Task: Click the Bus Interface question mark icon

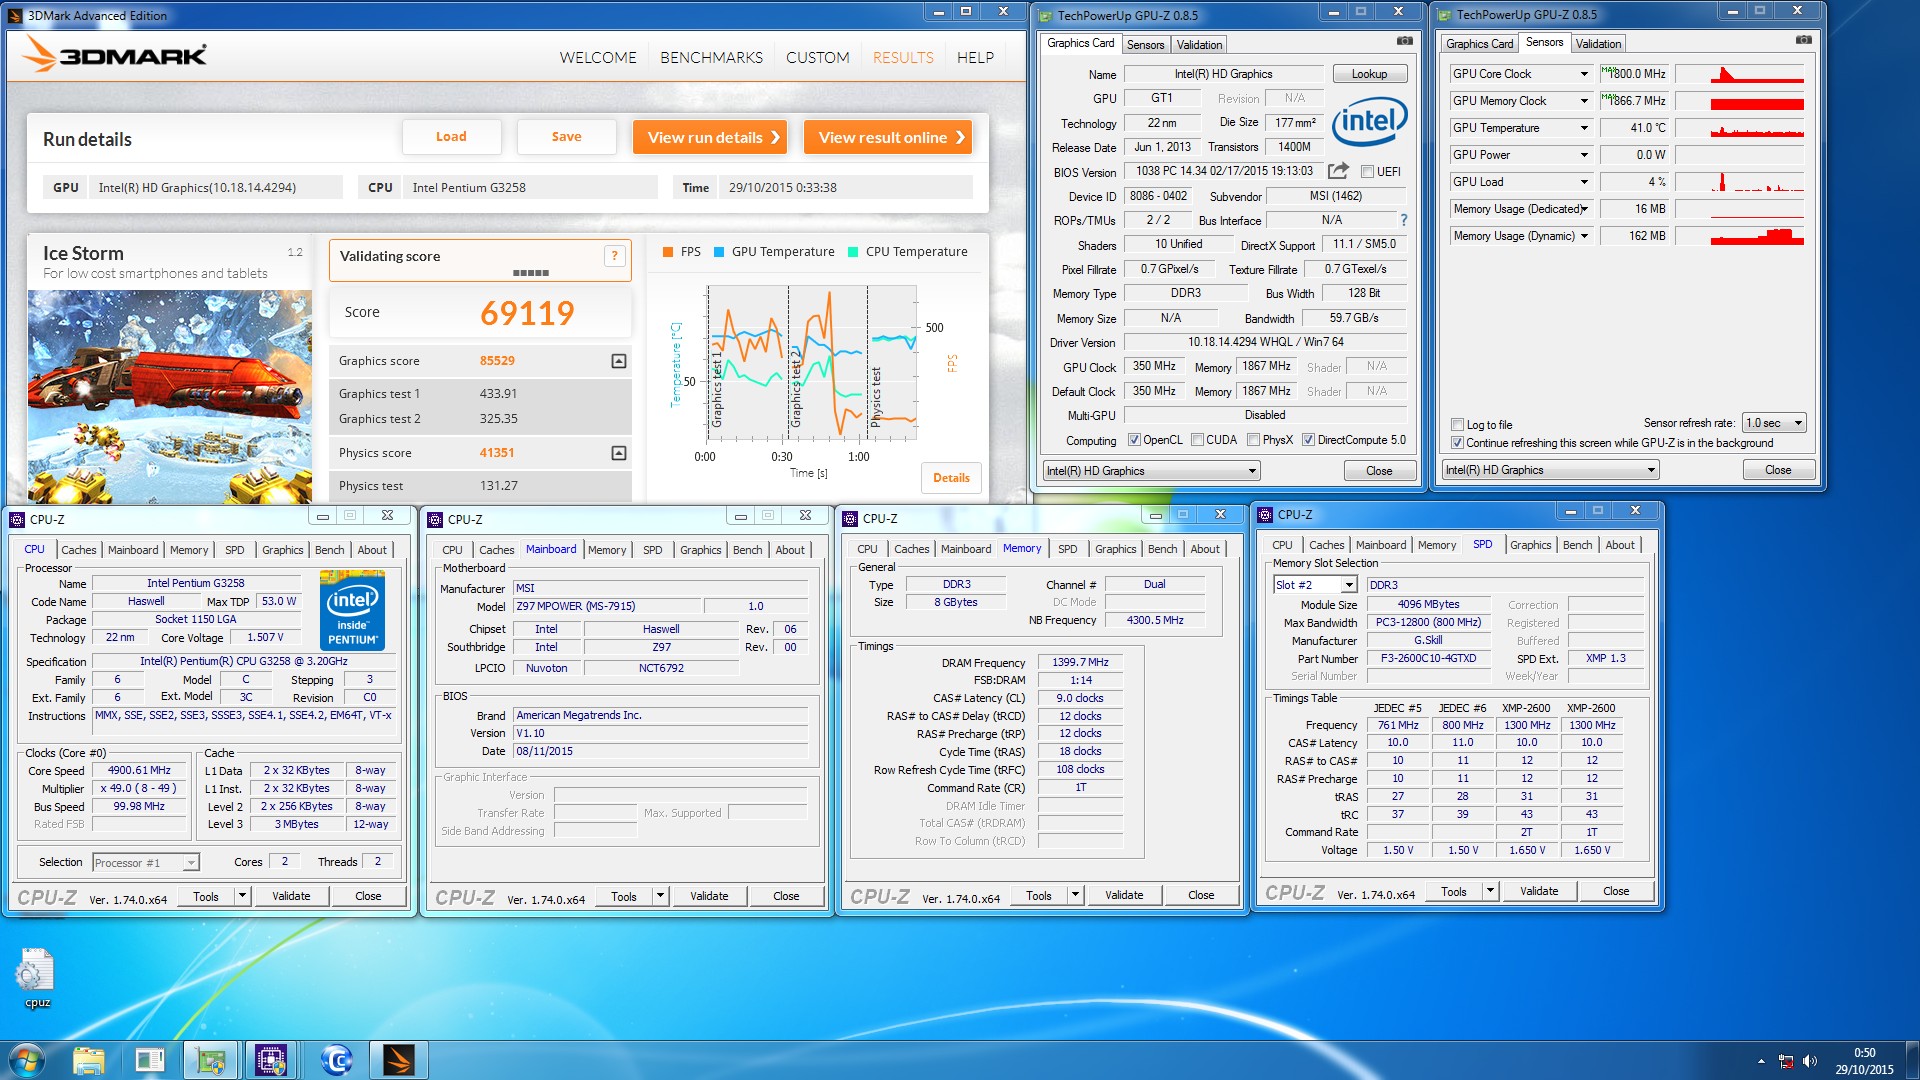Action: click(1403, 220)
